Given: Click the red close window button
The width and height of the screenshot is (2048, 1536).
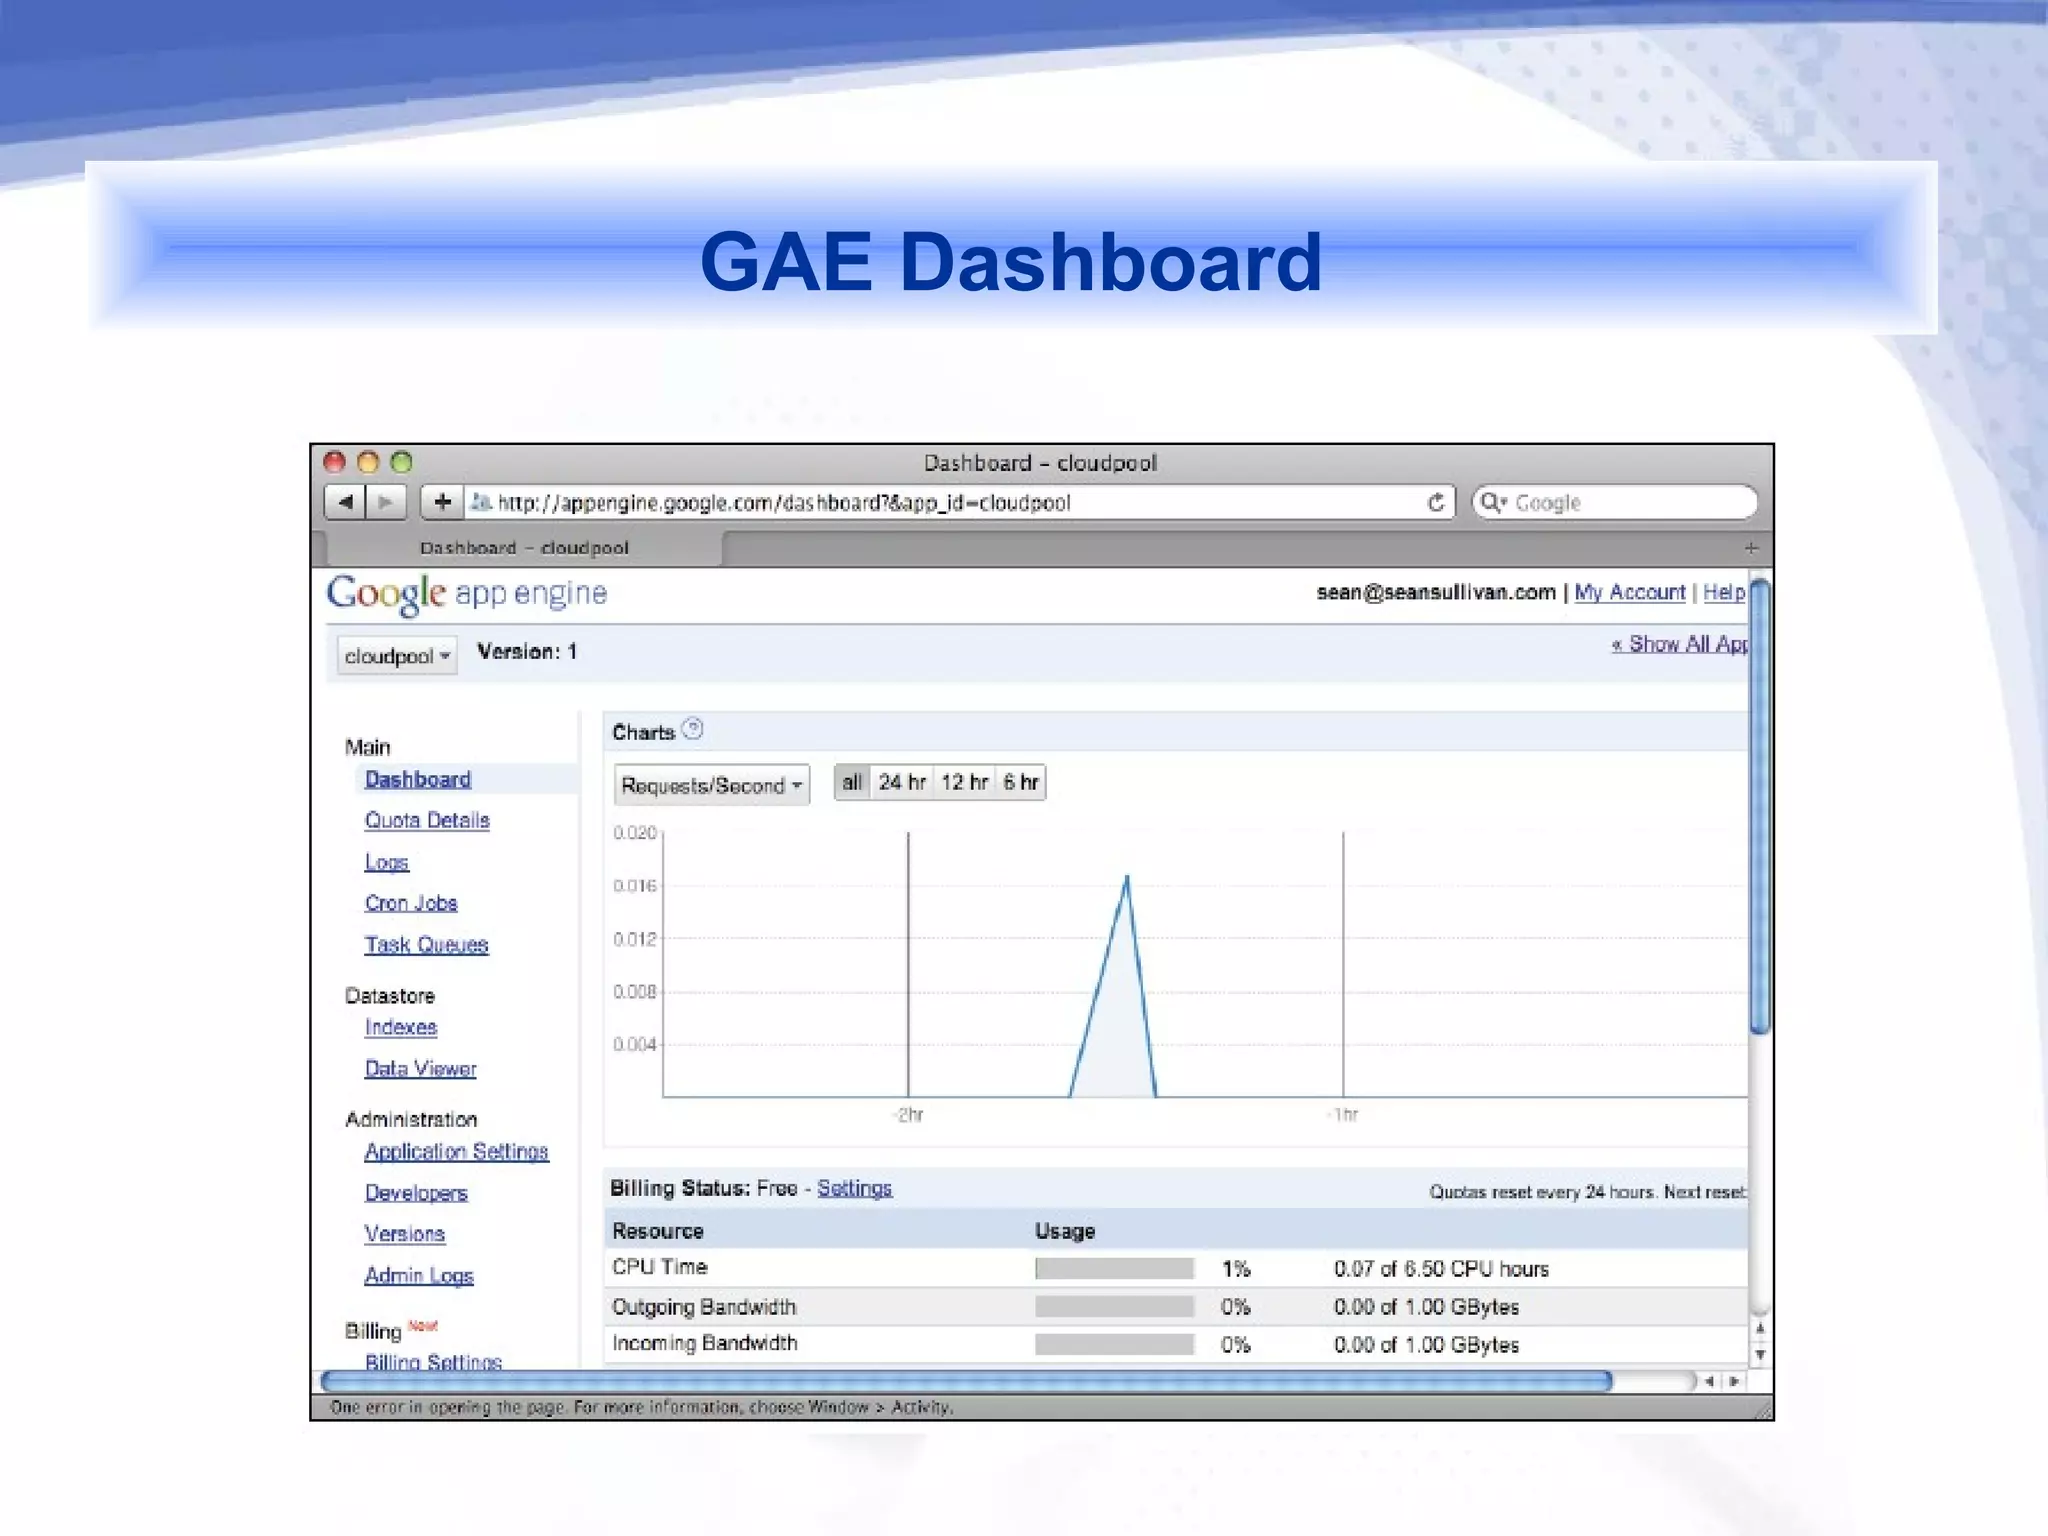Looking at the screenshot, I should tap(335, 462).
